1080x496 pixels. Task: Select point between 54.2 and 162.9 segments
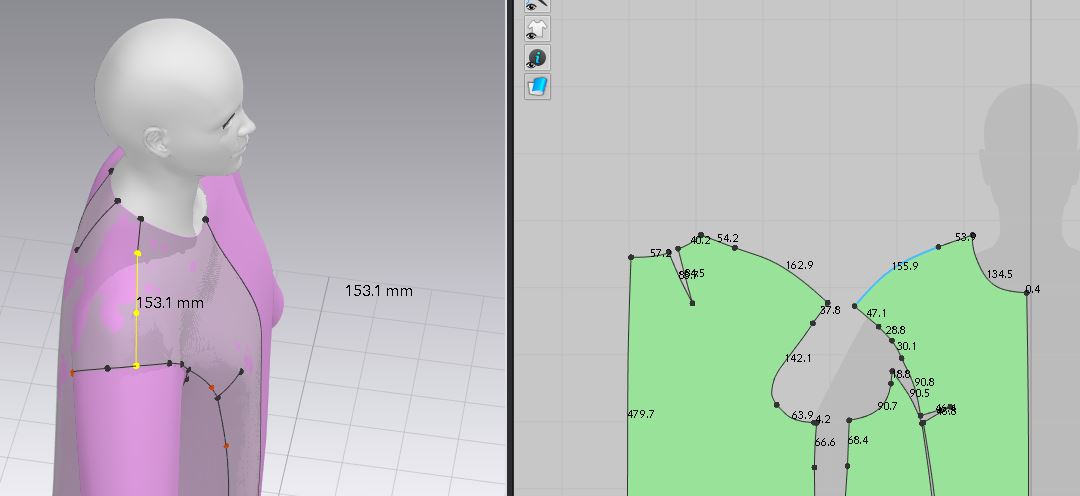pyautogui.click(x=735, y=248)
